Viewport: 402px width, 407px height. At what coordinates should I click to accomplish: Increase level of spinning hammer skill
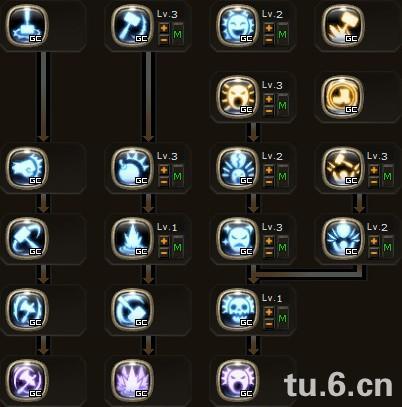(164, 28)
